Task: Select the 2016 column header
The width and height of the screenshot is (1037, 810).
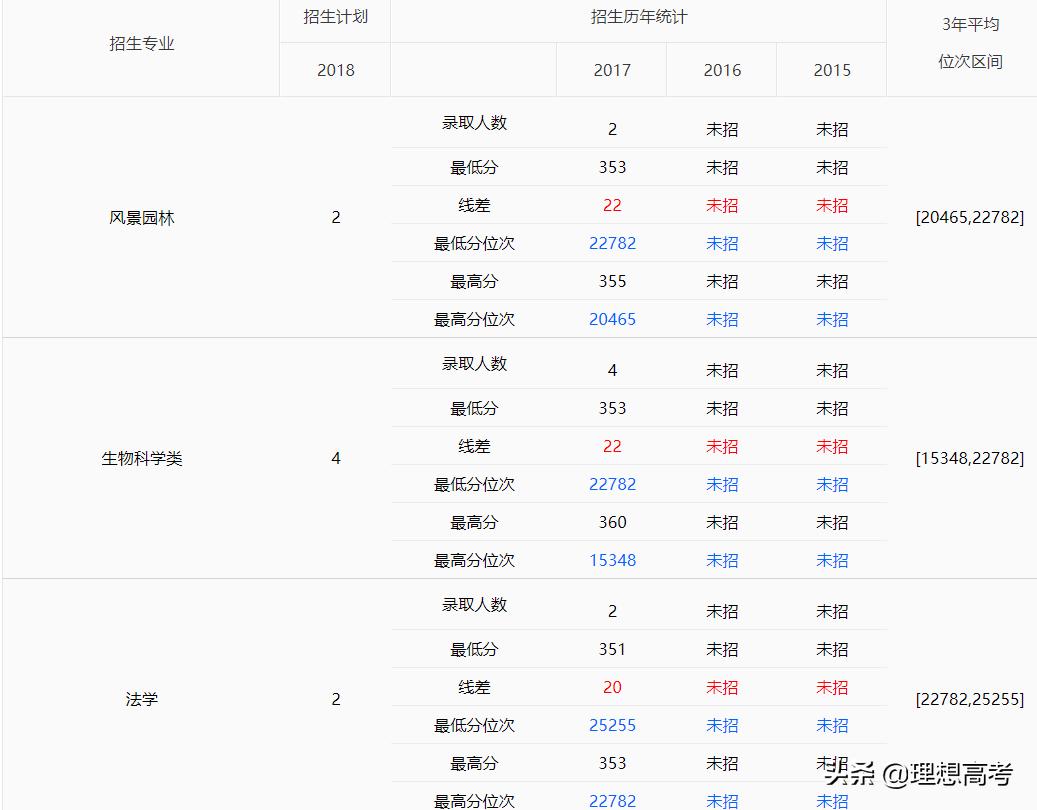Action: [721, 70]
